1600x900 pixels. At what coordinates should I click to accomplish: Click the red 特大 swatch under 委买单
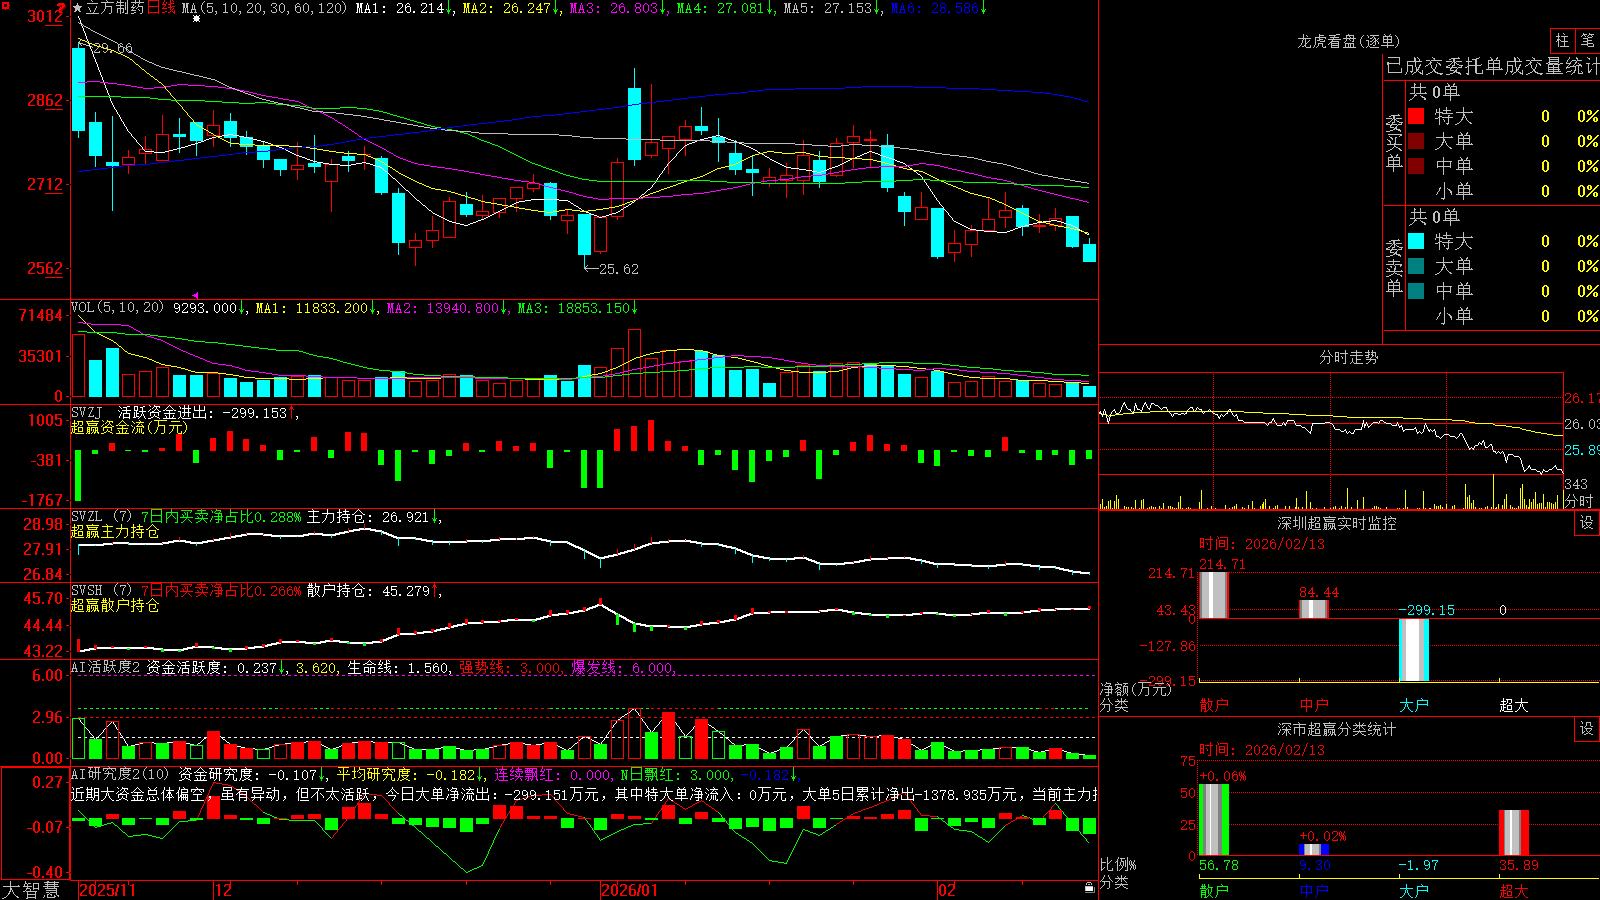(x=1416, y=116)
